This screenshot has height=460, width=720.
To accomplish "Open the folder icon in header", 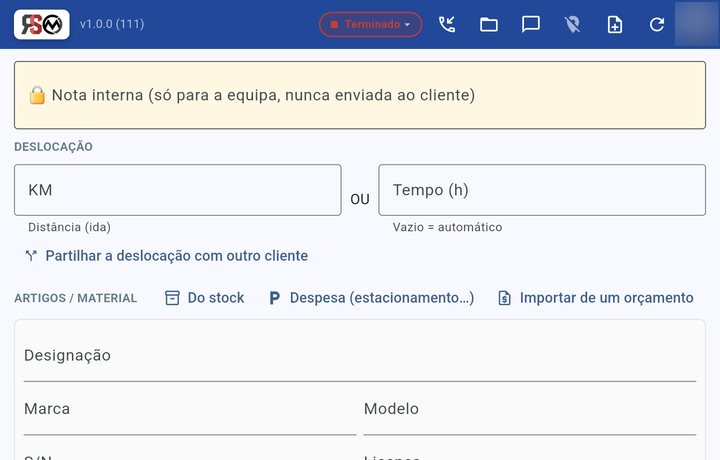I will (x=489, y=24).
